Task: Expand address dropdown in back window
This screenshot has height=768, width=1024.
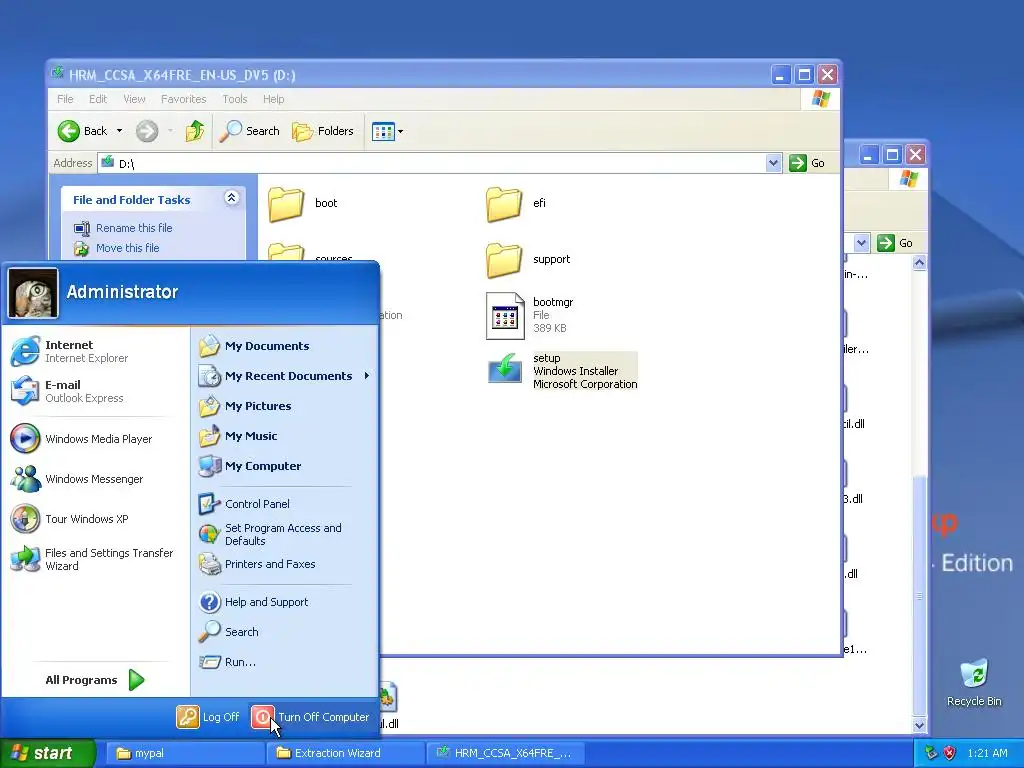Action: click(x=861, y=243)
